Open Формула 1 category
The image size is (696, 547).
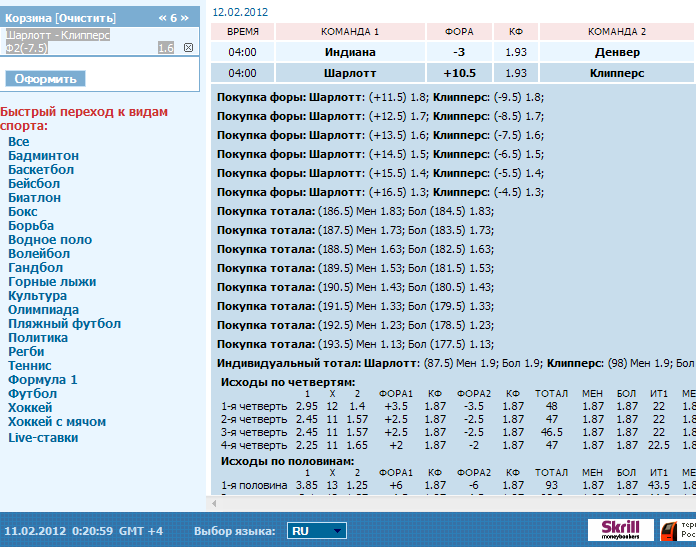click(43, 380)
